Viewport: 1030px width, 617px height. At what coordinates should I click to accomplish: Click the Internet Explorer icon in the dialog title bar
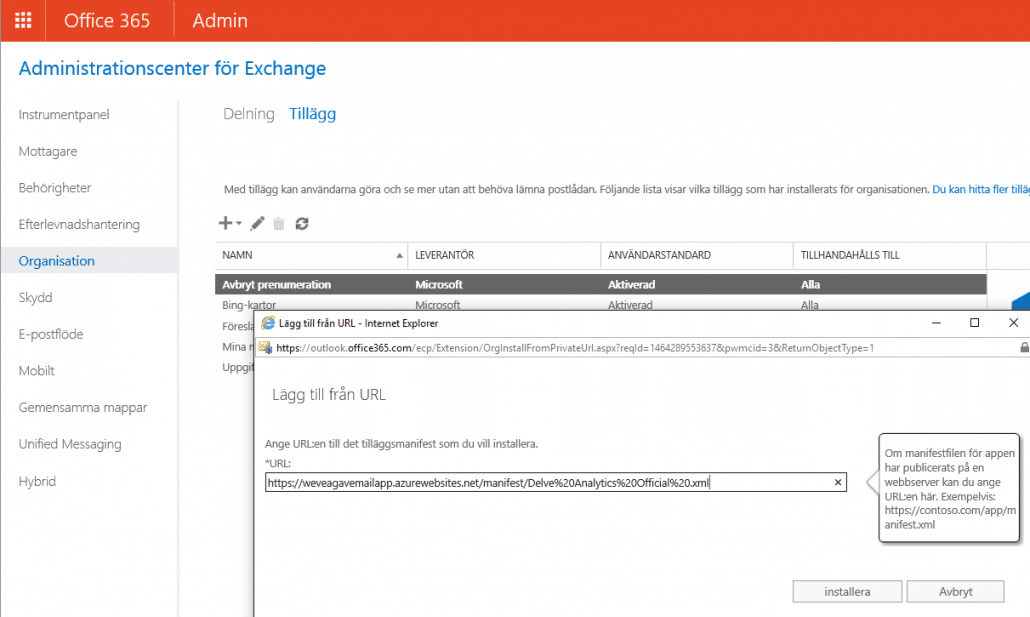[x=269, y=323]
